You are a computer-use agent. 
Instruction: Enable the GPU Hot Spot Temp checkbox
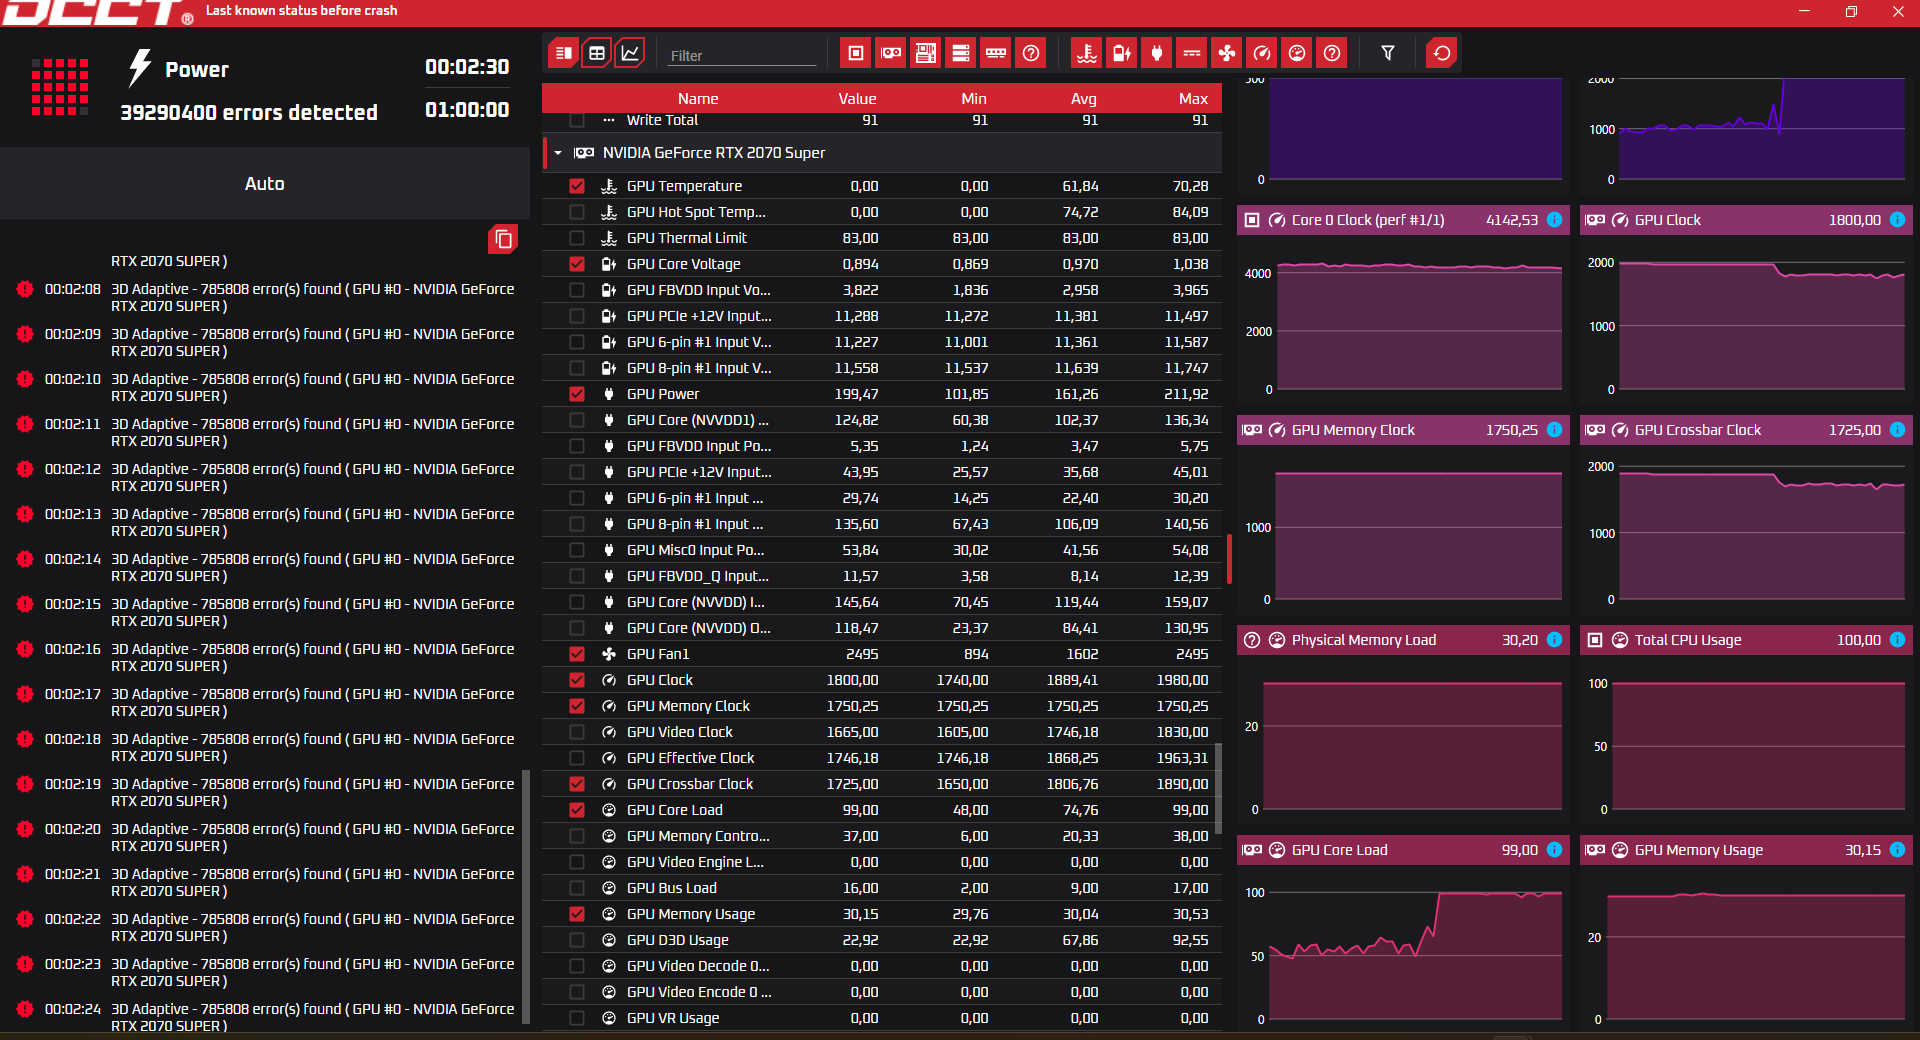pyautogui.click(x=577, y=212)
